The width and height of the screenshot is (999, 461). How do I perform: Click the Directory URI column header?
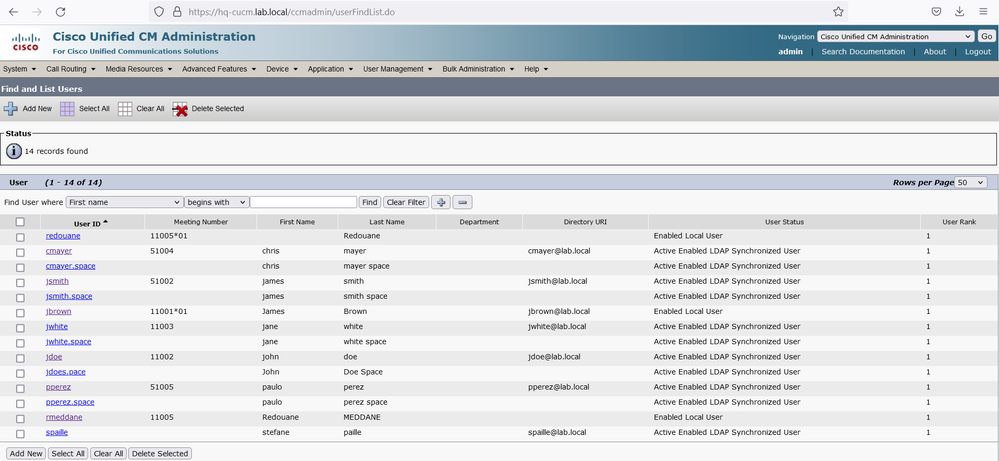(x=585, y=222)
